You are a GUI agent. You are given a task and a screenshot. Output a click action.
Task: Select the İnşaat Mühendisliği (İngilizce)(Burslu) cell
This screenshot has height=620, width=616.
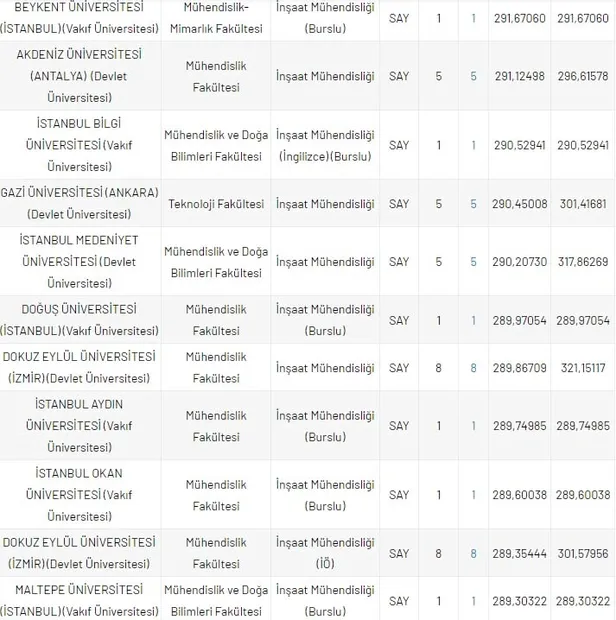(325, 146)
